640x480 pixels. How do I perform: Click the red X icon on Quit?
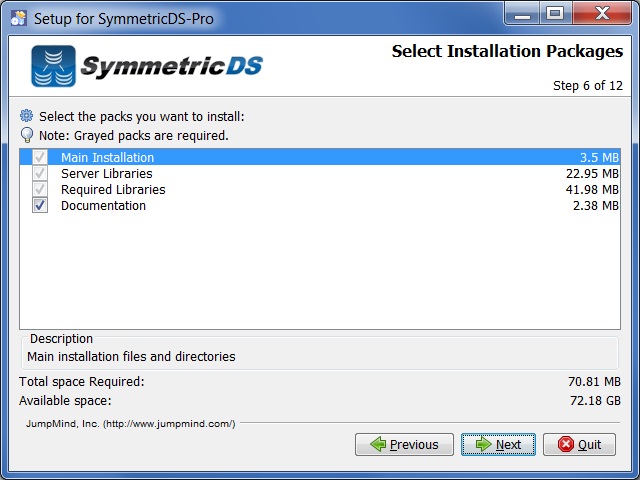[x=566, y=444]
